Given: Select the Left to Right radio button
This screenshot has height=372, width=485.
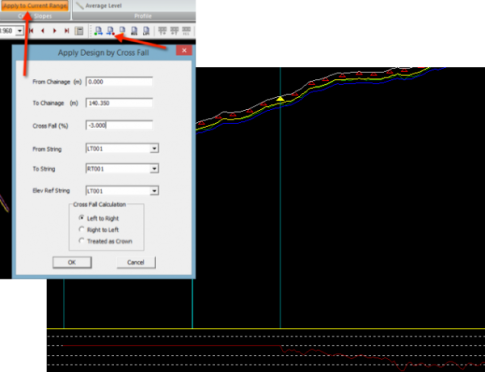Looking at the screenshot, I should [81, 218].
